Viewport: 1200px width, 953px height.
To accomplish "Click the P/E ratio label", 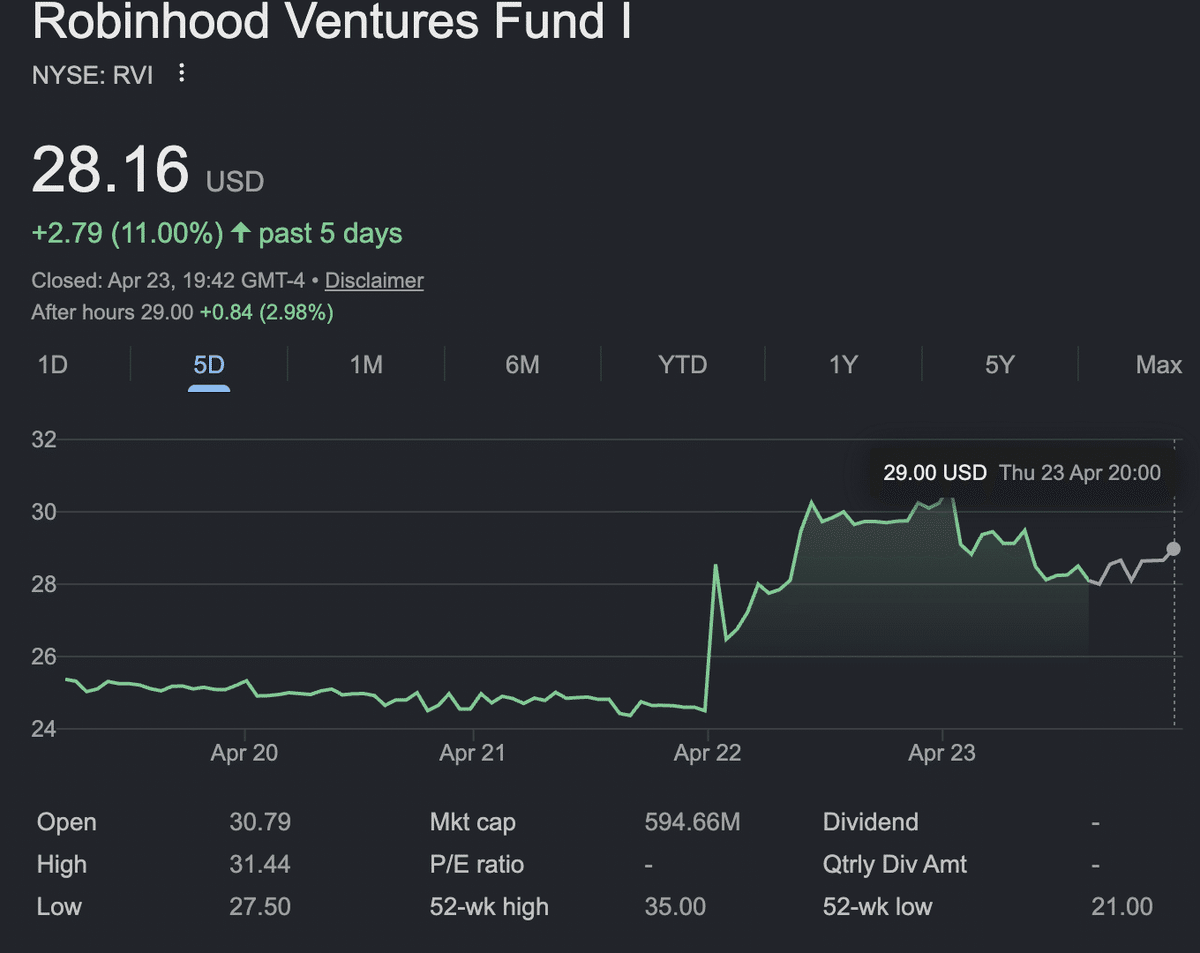I will (x=477, y=865).
